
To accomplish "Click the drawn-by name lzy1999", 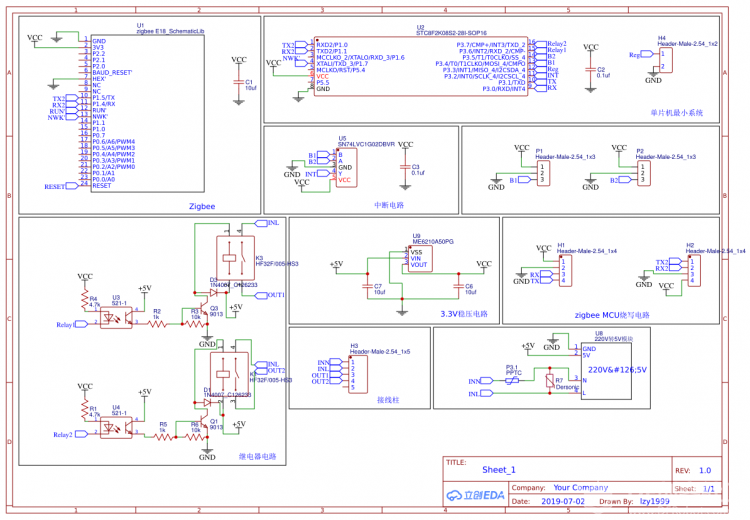I will [655, 501].
